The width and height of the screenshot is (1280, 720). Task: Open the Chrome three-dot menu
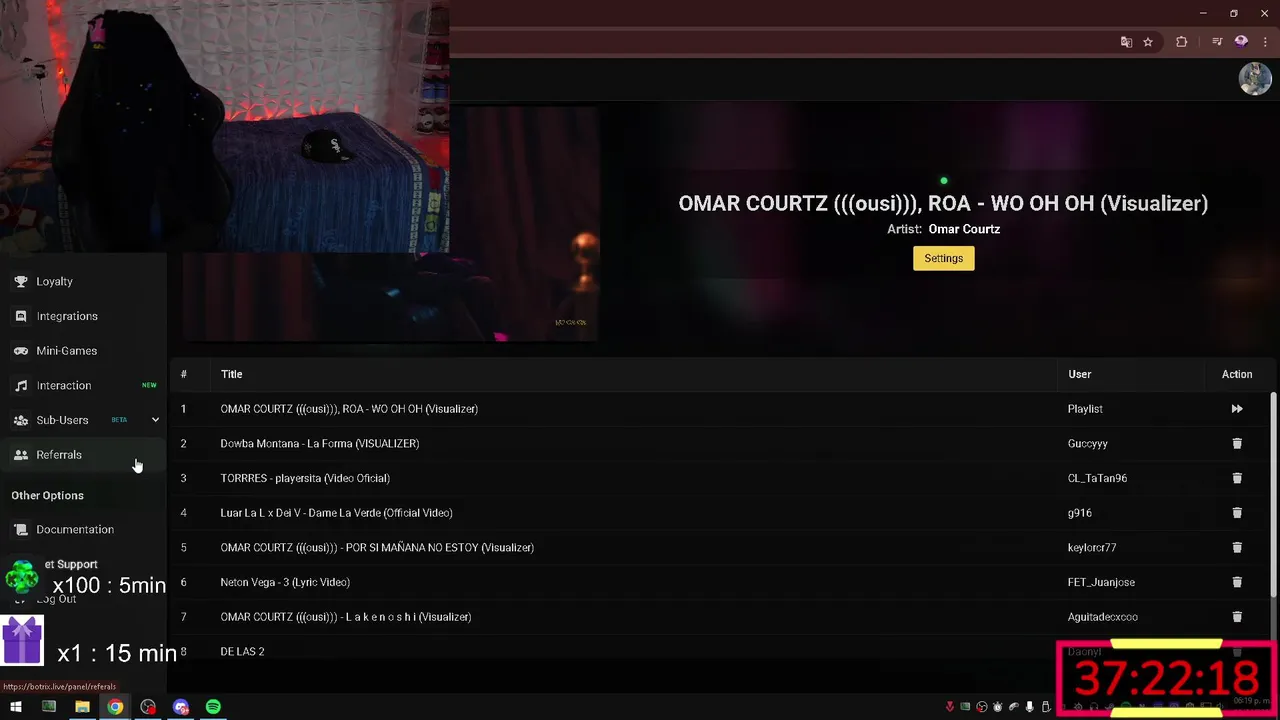coord(1265,42)
